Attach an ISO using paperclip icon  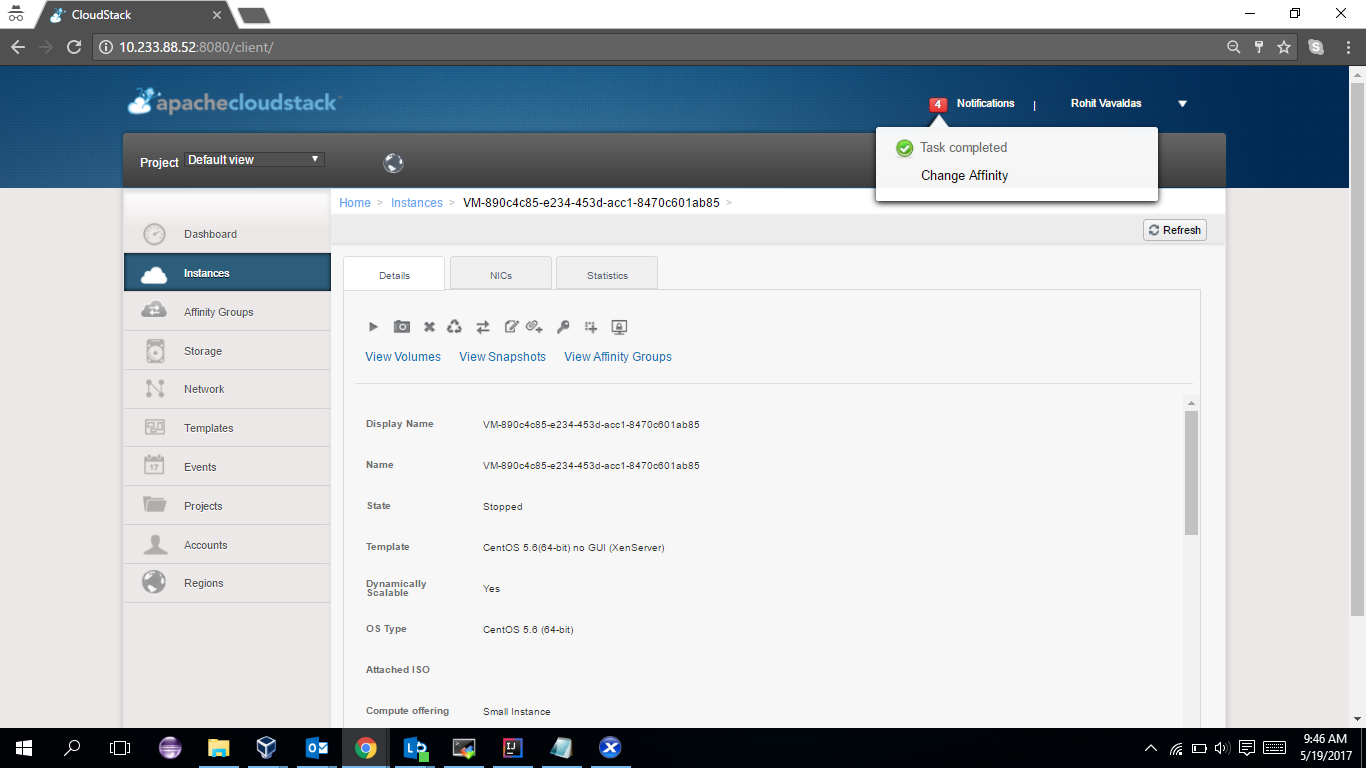pos(535,327)
